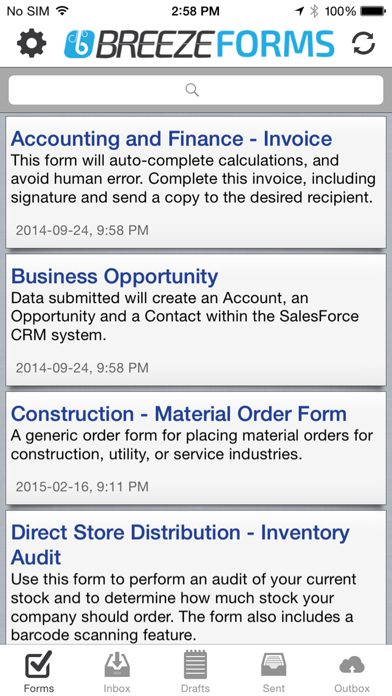The height and width of the screenshot is (696, 392).
Task: Tap the Business Opportunity 2014-09-24 timestamp
Action: (x=82, y=368)
